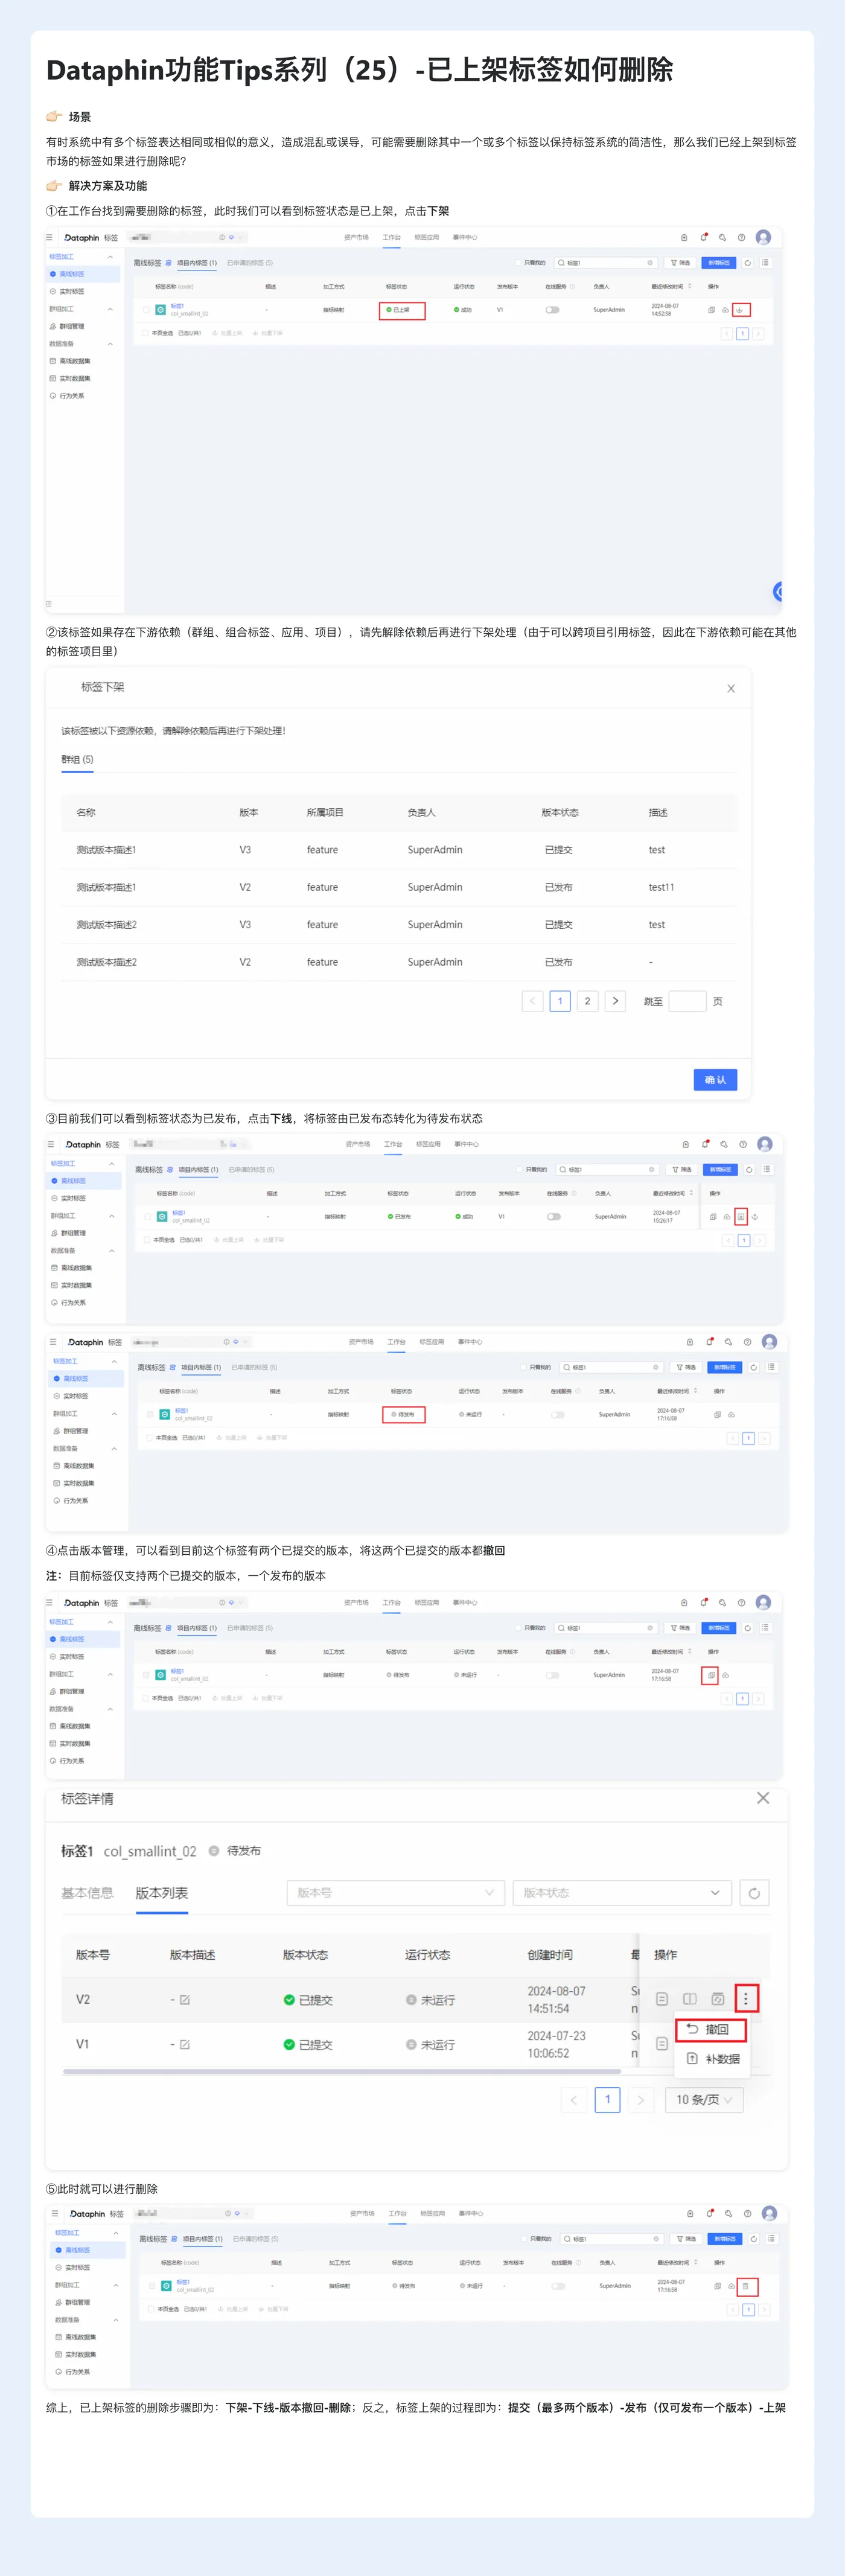
Task: Focus the 跳至 page number input
Action: coord(687,1001)
